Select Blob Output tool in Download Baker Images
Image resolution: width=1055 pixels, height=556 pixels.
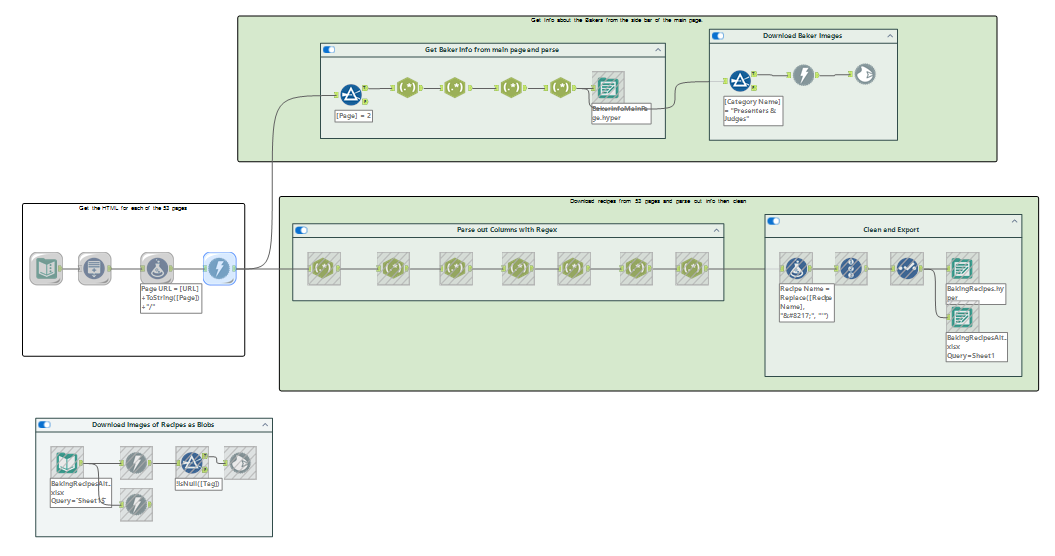click(x=865, y=74)
